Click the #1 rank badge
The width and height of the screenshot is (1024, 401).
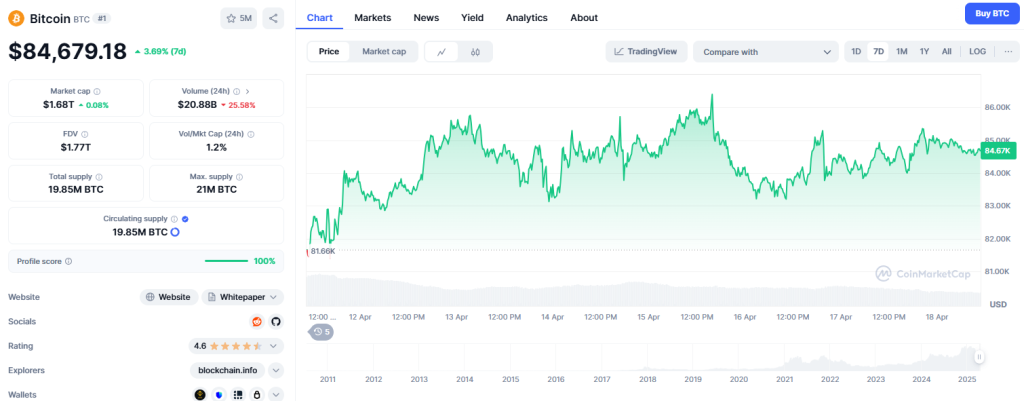click(x=101, y=18)
